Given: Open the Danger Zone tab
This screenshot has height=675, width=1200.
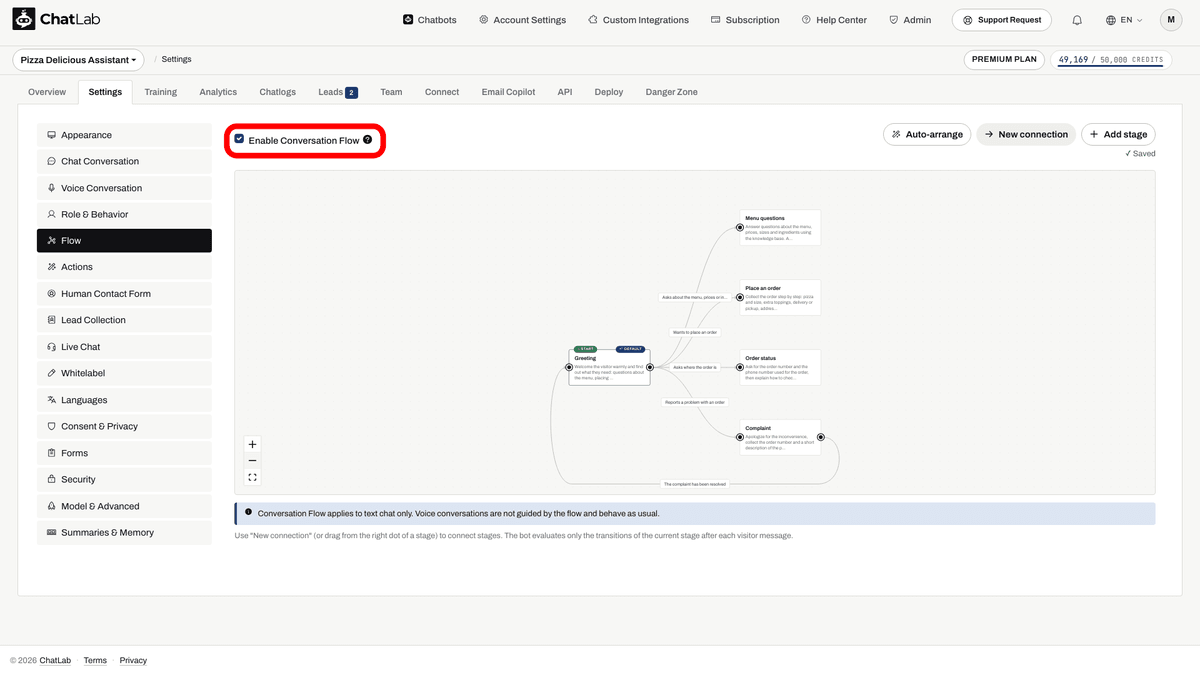Looking at the screenshot, I should (x=672, y=92).
